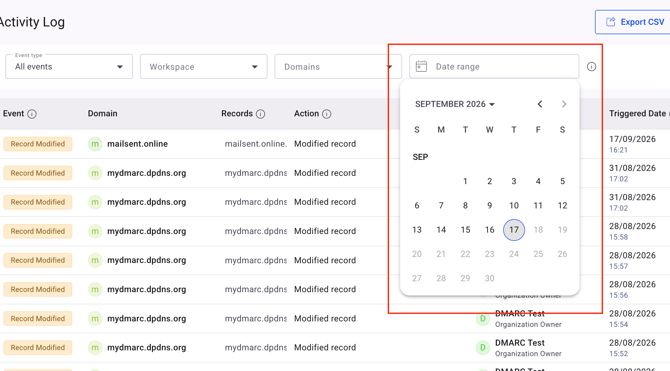Click the mailsent.online. records cell
Screen dimensions: 670x371
(256, 144)
